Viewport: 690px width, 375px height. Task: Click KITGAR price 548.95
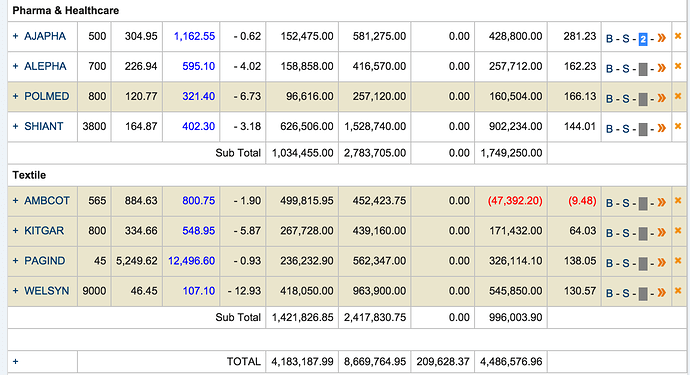coord(198,231)
